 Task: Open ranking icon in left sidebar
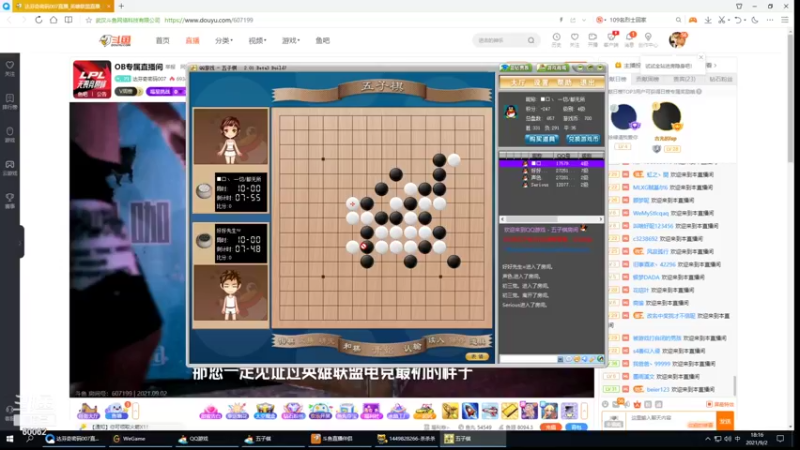pos(10,101)
